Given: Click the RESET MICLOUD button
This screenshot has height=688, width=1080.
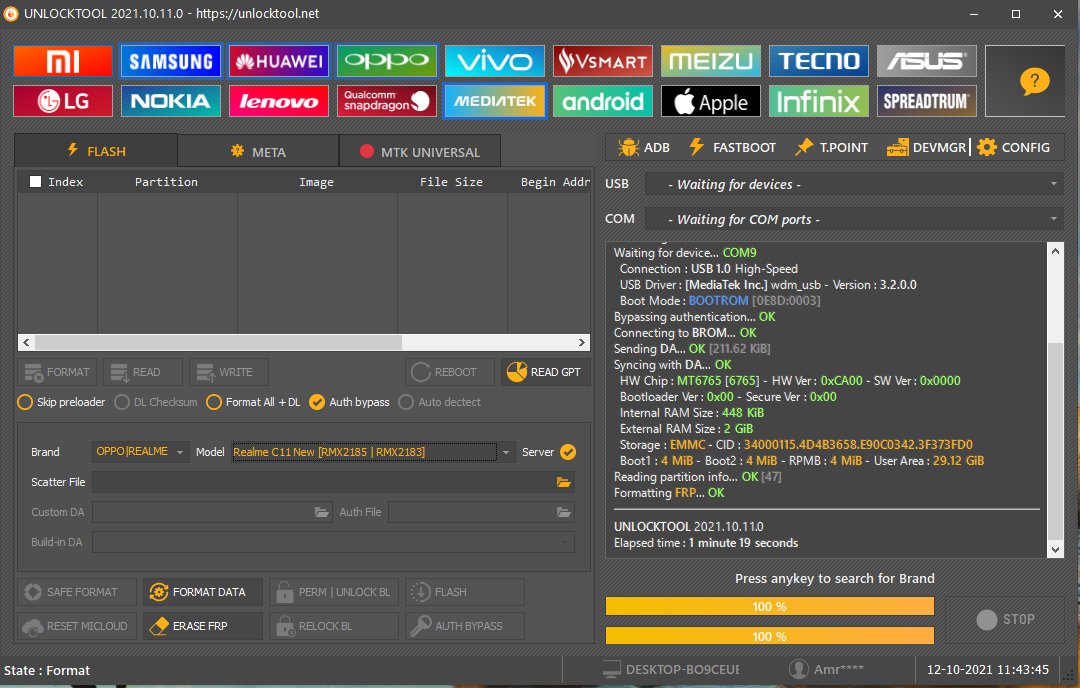Looking at the screenshot, I should pyautogui.click(x=77, y=626).
